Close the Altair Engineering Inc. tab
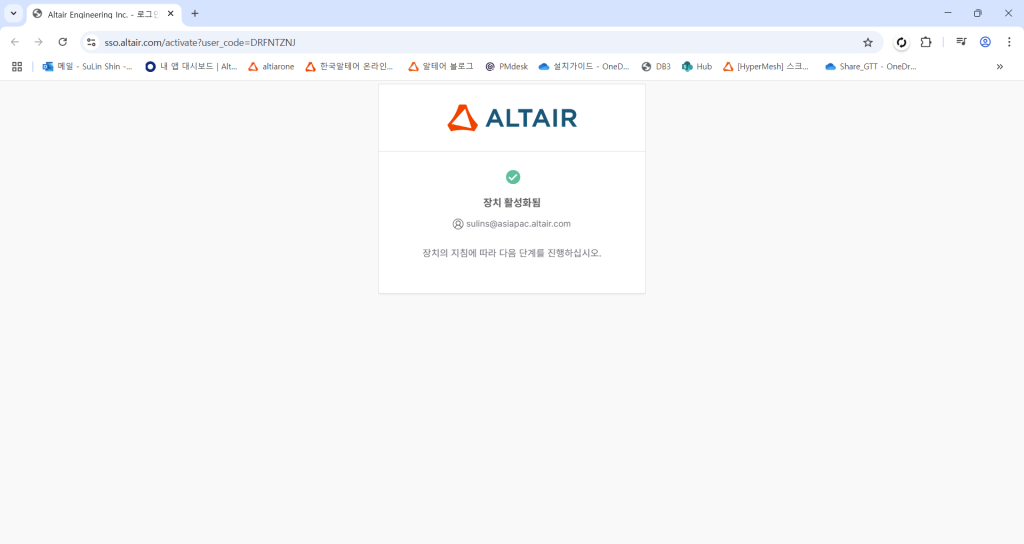Viewport: 1024px width, 544px height. (x=170, y=14)
